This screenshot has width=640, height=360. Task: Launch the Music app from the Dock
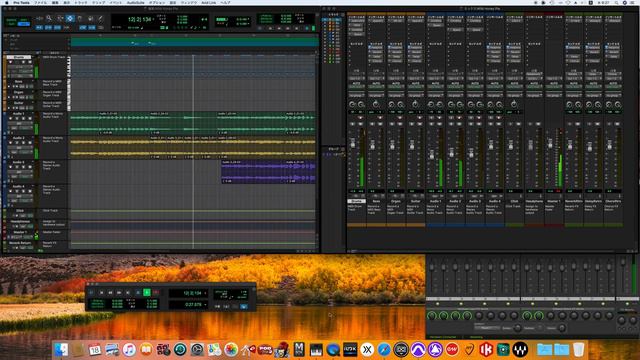pyautogui.click(x=129, y=349)
